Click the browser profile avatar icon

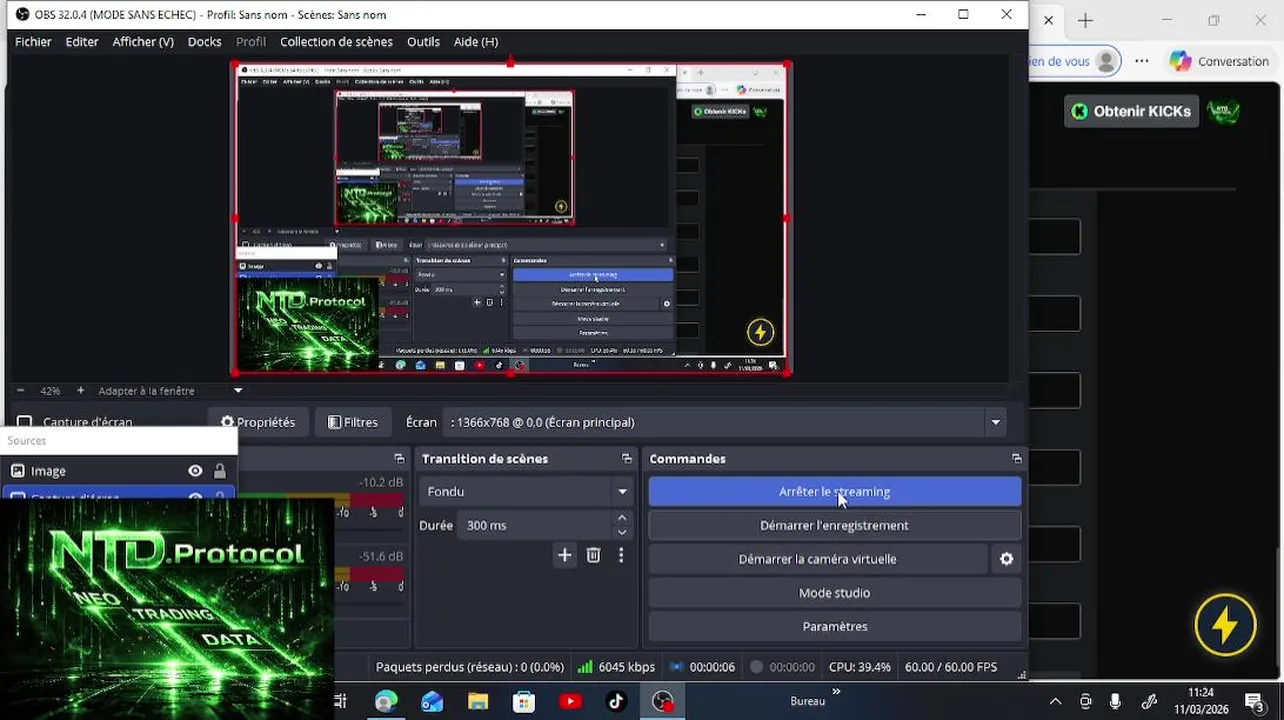[x=1106, y=61]
